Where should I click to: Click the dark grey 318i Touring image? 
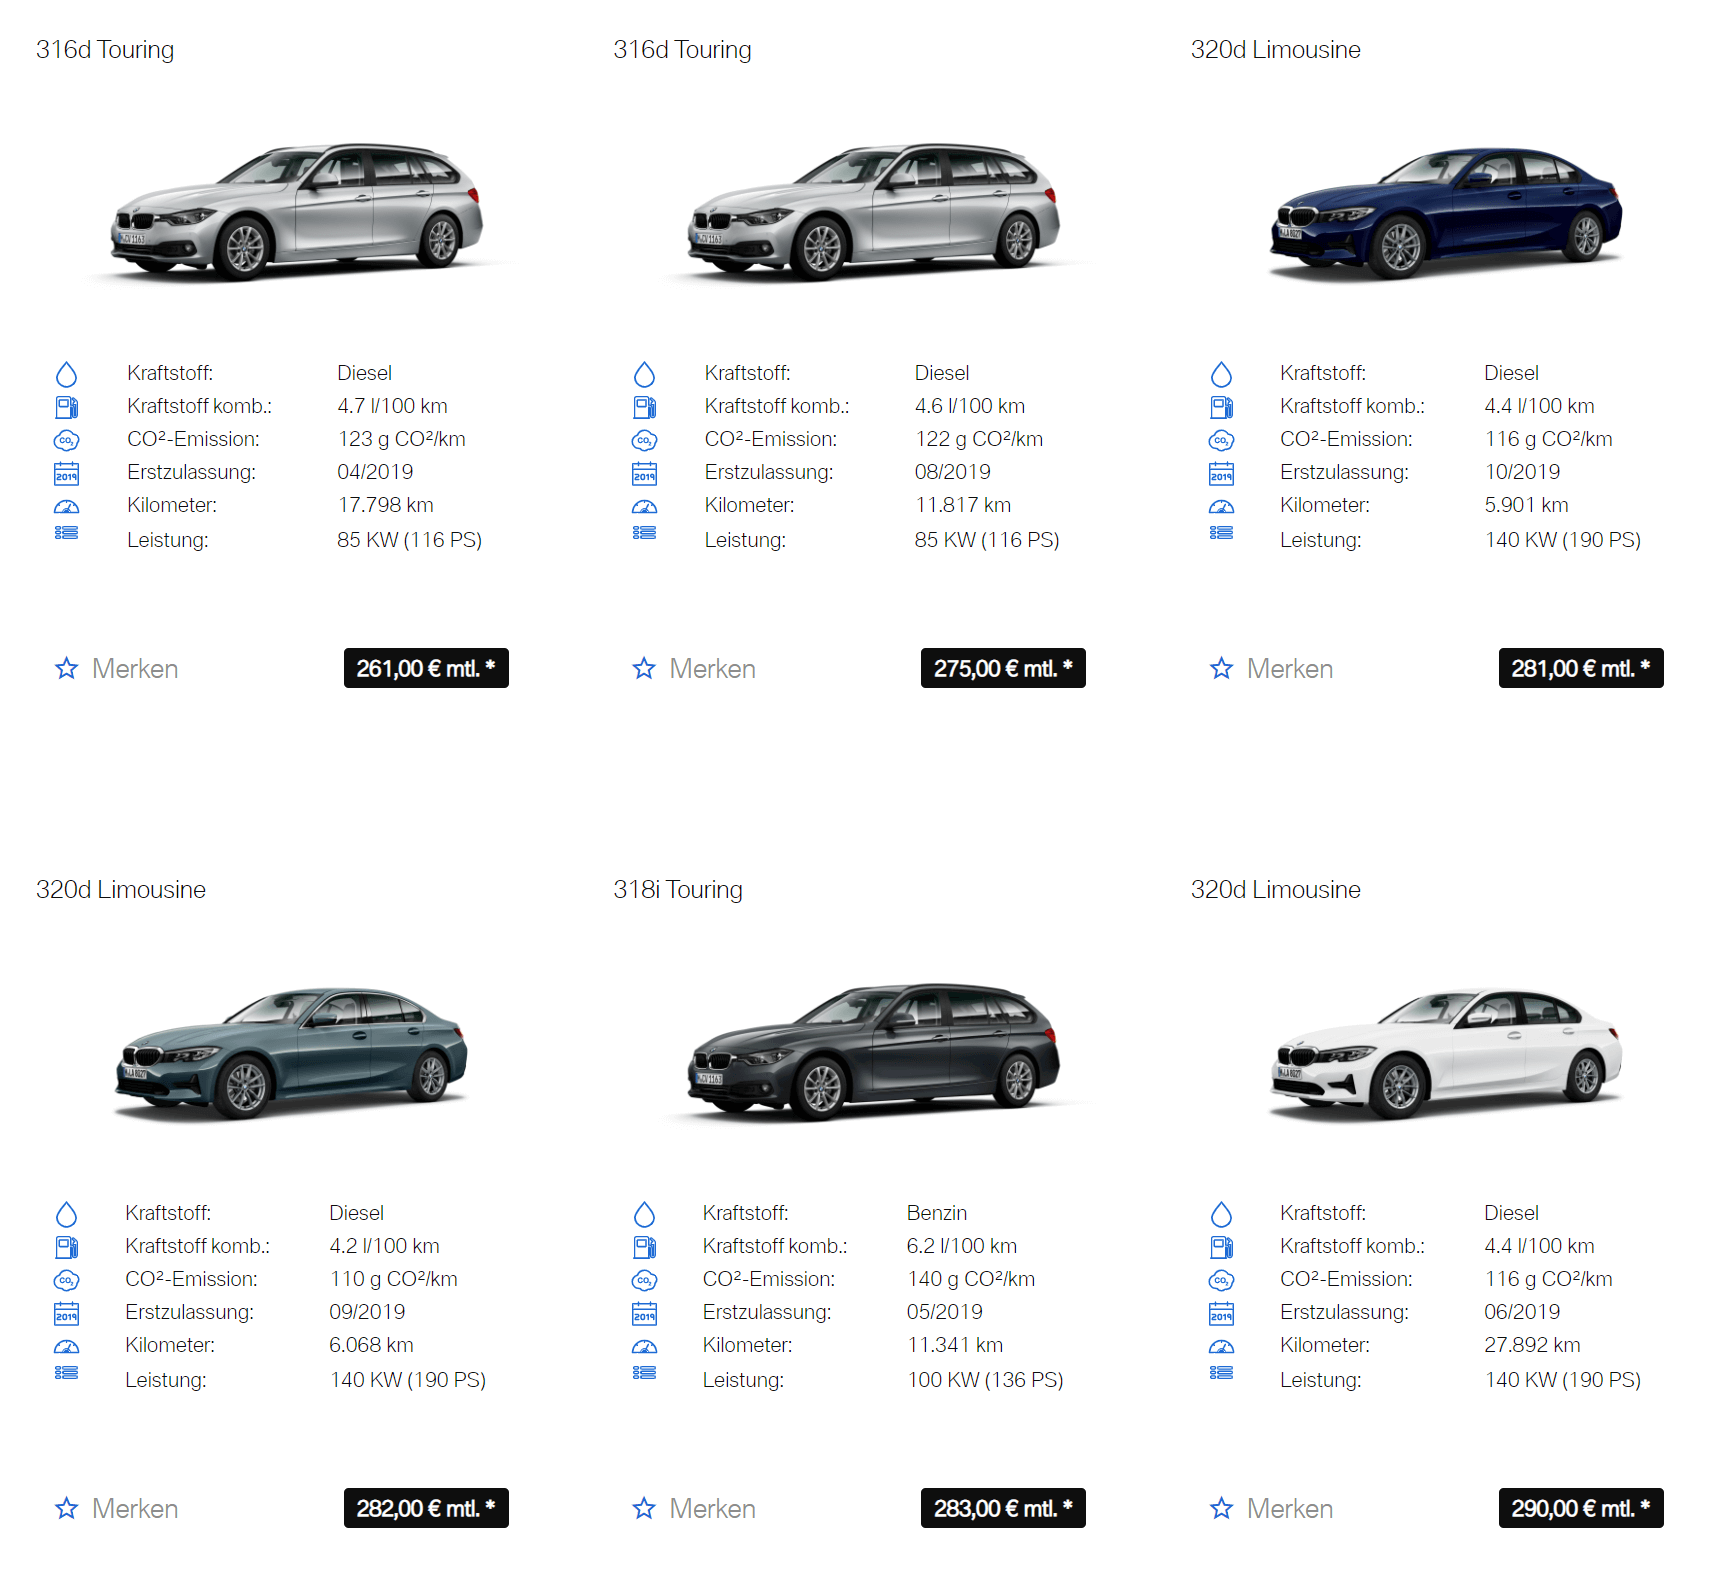tap(874, 1052)
